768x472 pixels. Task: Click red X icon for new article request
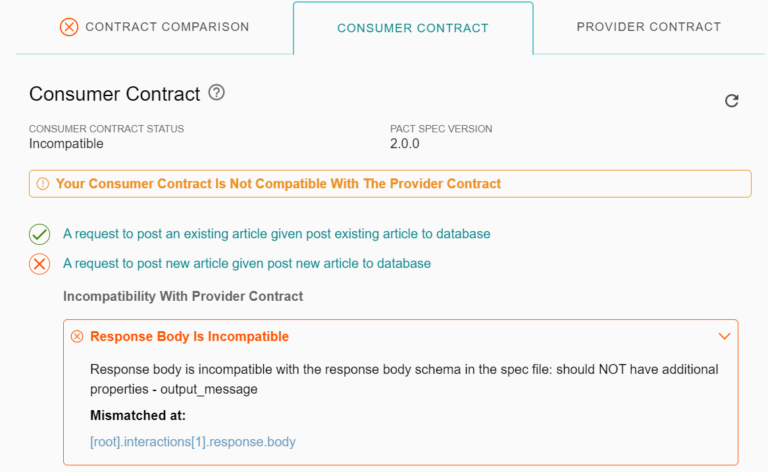click(x=39, y=264)
